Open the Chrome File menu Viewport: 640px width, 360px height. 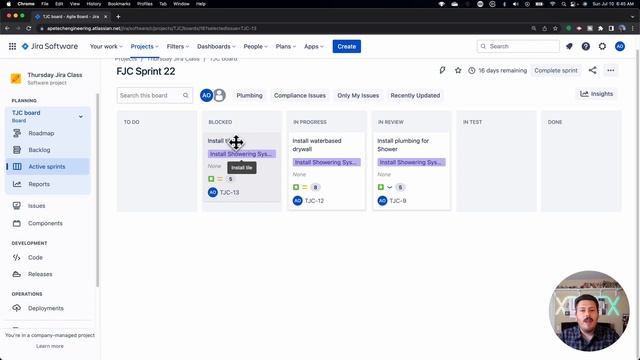tap(45, 4)
